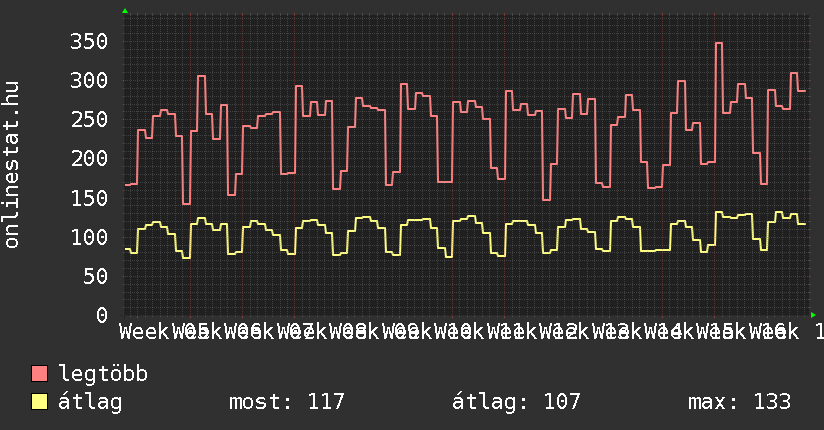Select the legtöbb legend label
Viewport: 824px width, 430px height.
point(103,374)
